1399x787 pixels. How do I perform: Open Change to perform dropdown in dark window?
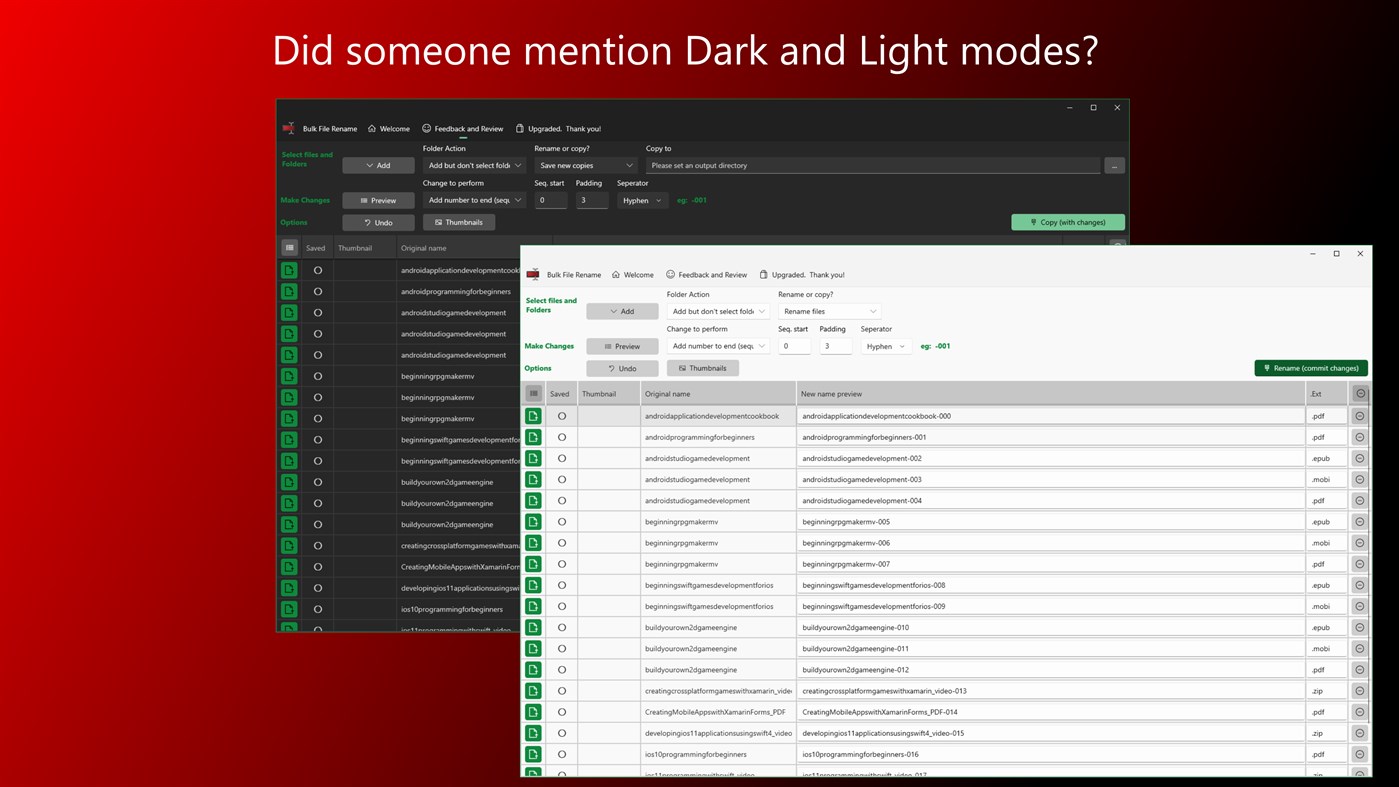[475, 200]
